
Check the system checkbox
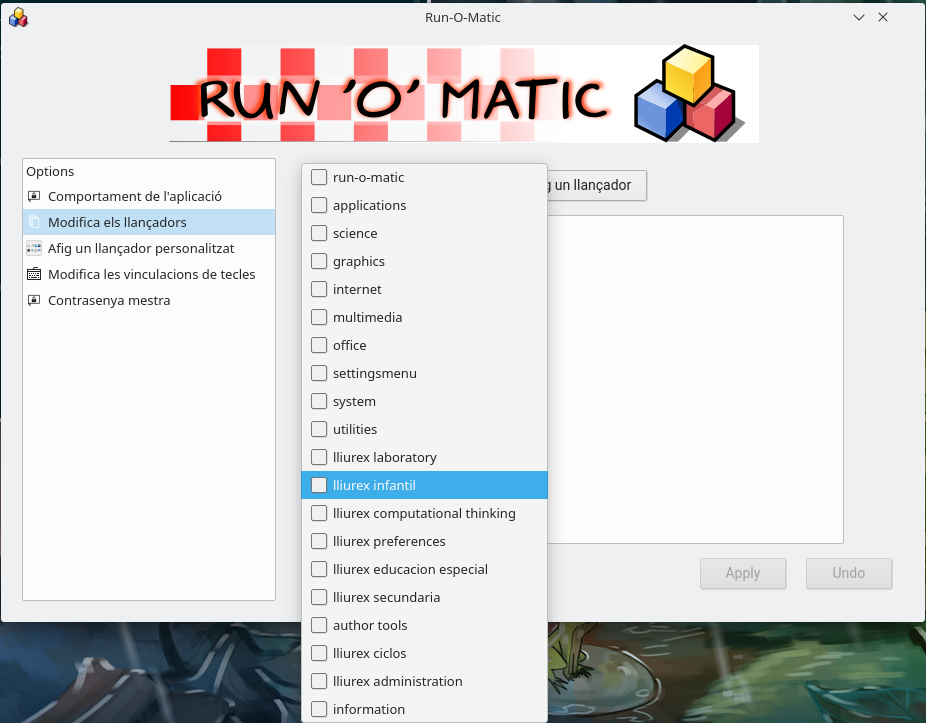[319, 401]
